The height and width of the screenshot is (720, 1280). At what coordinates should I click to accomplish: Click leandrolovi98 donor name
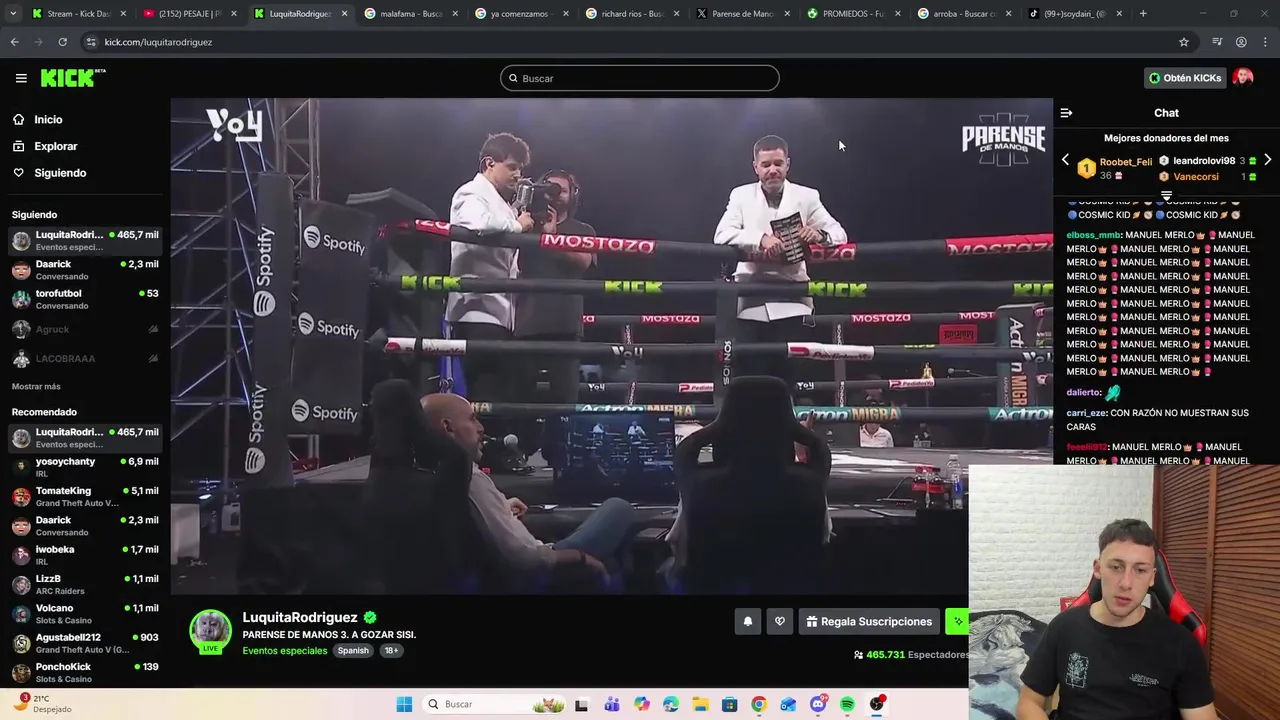(x=1204, y=161)
